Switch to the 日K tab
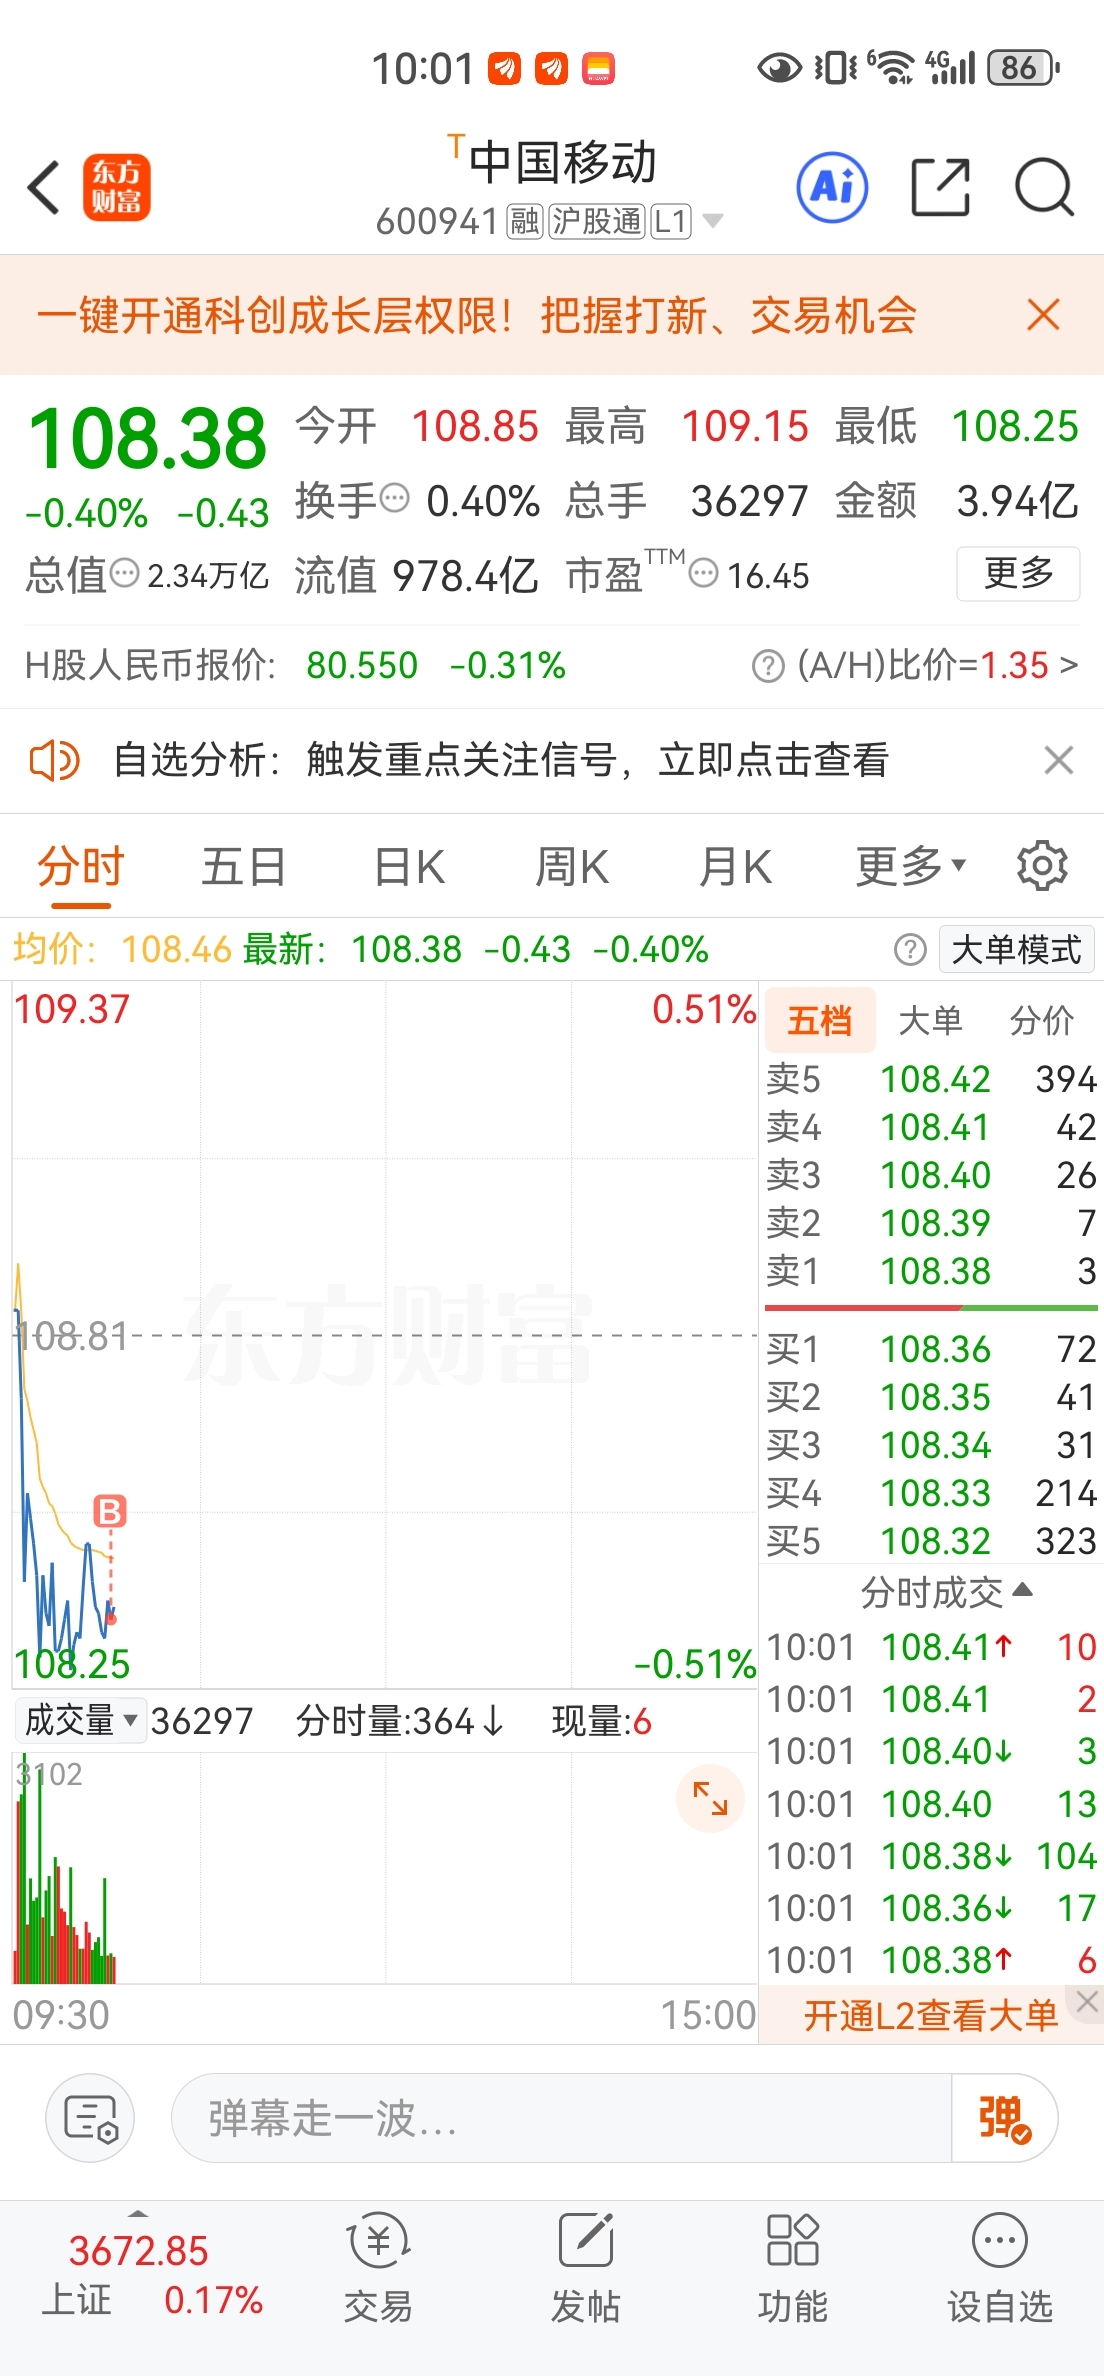 [409, 866]
